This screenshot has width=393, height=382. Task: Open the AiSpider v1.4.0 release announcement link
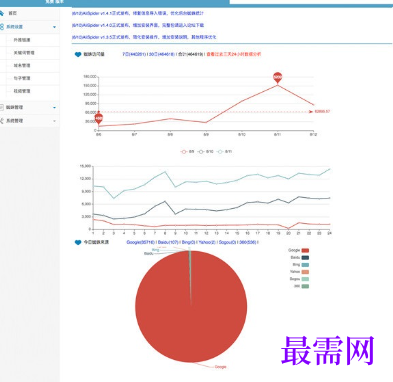pyautogui.click(x=138, y=25)
